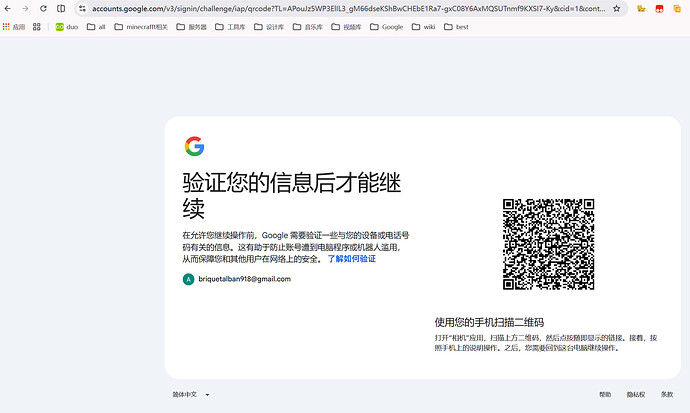Click the 条款 footer link
The image size is (690, 413).
(667, 395)
